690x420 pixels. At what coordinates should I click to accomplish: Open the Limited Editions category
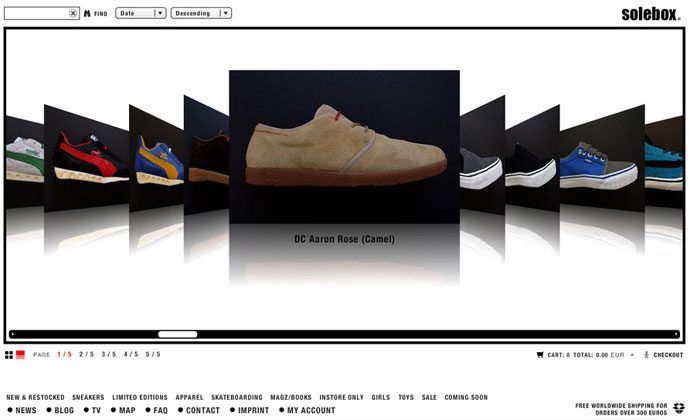[x=140, y=397]
